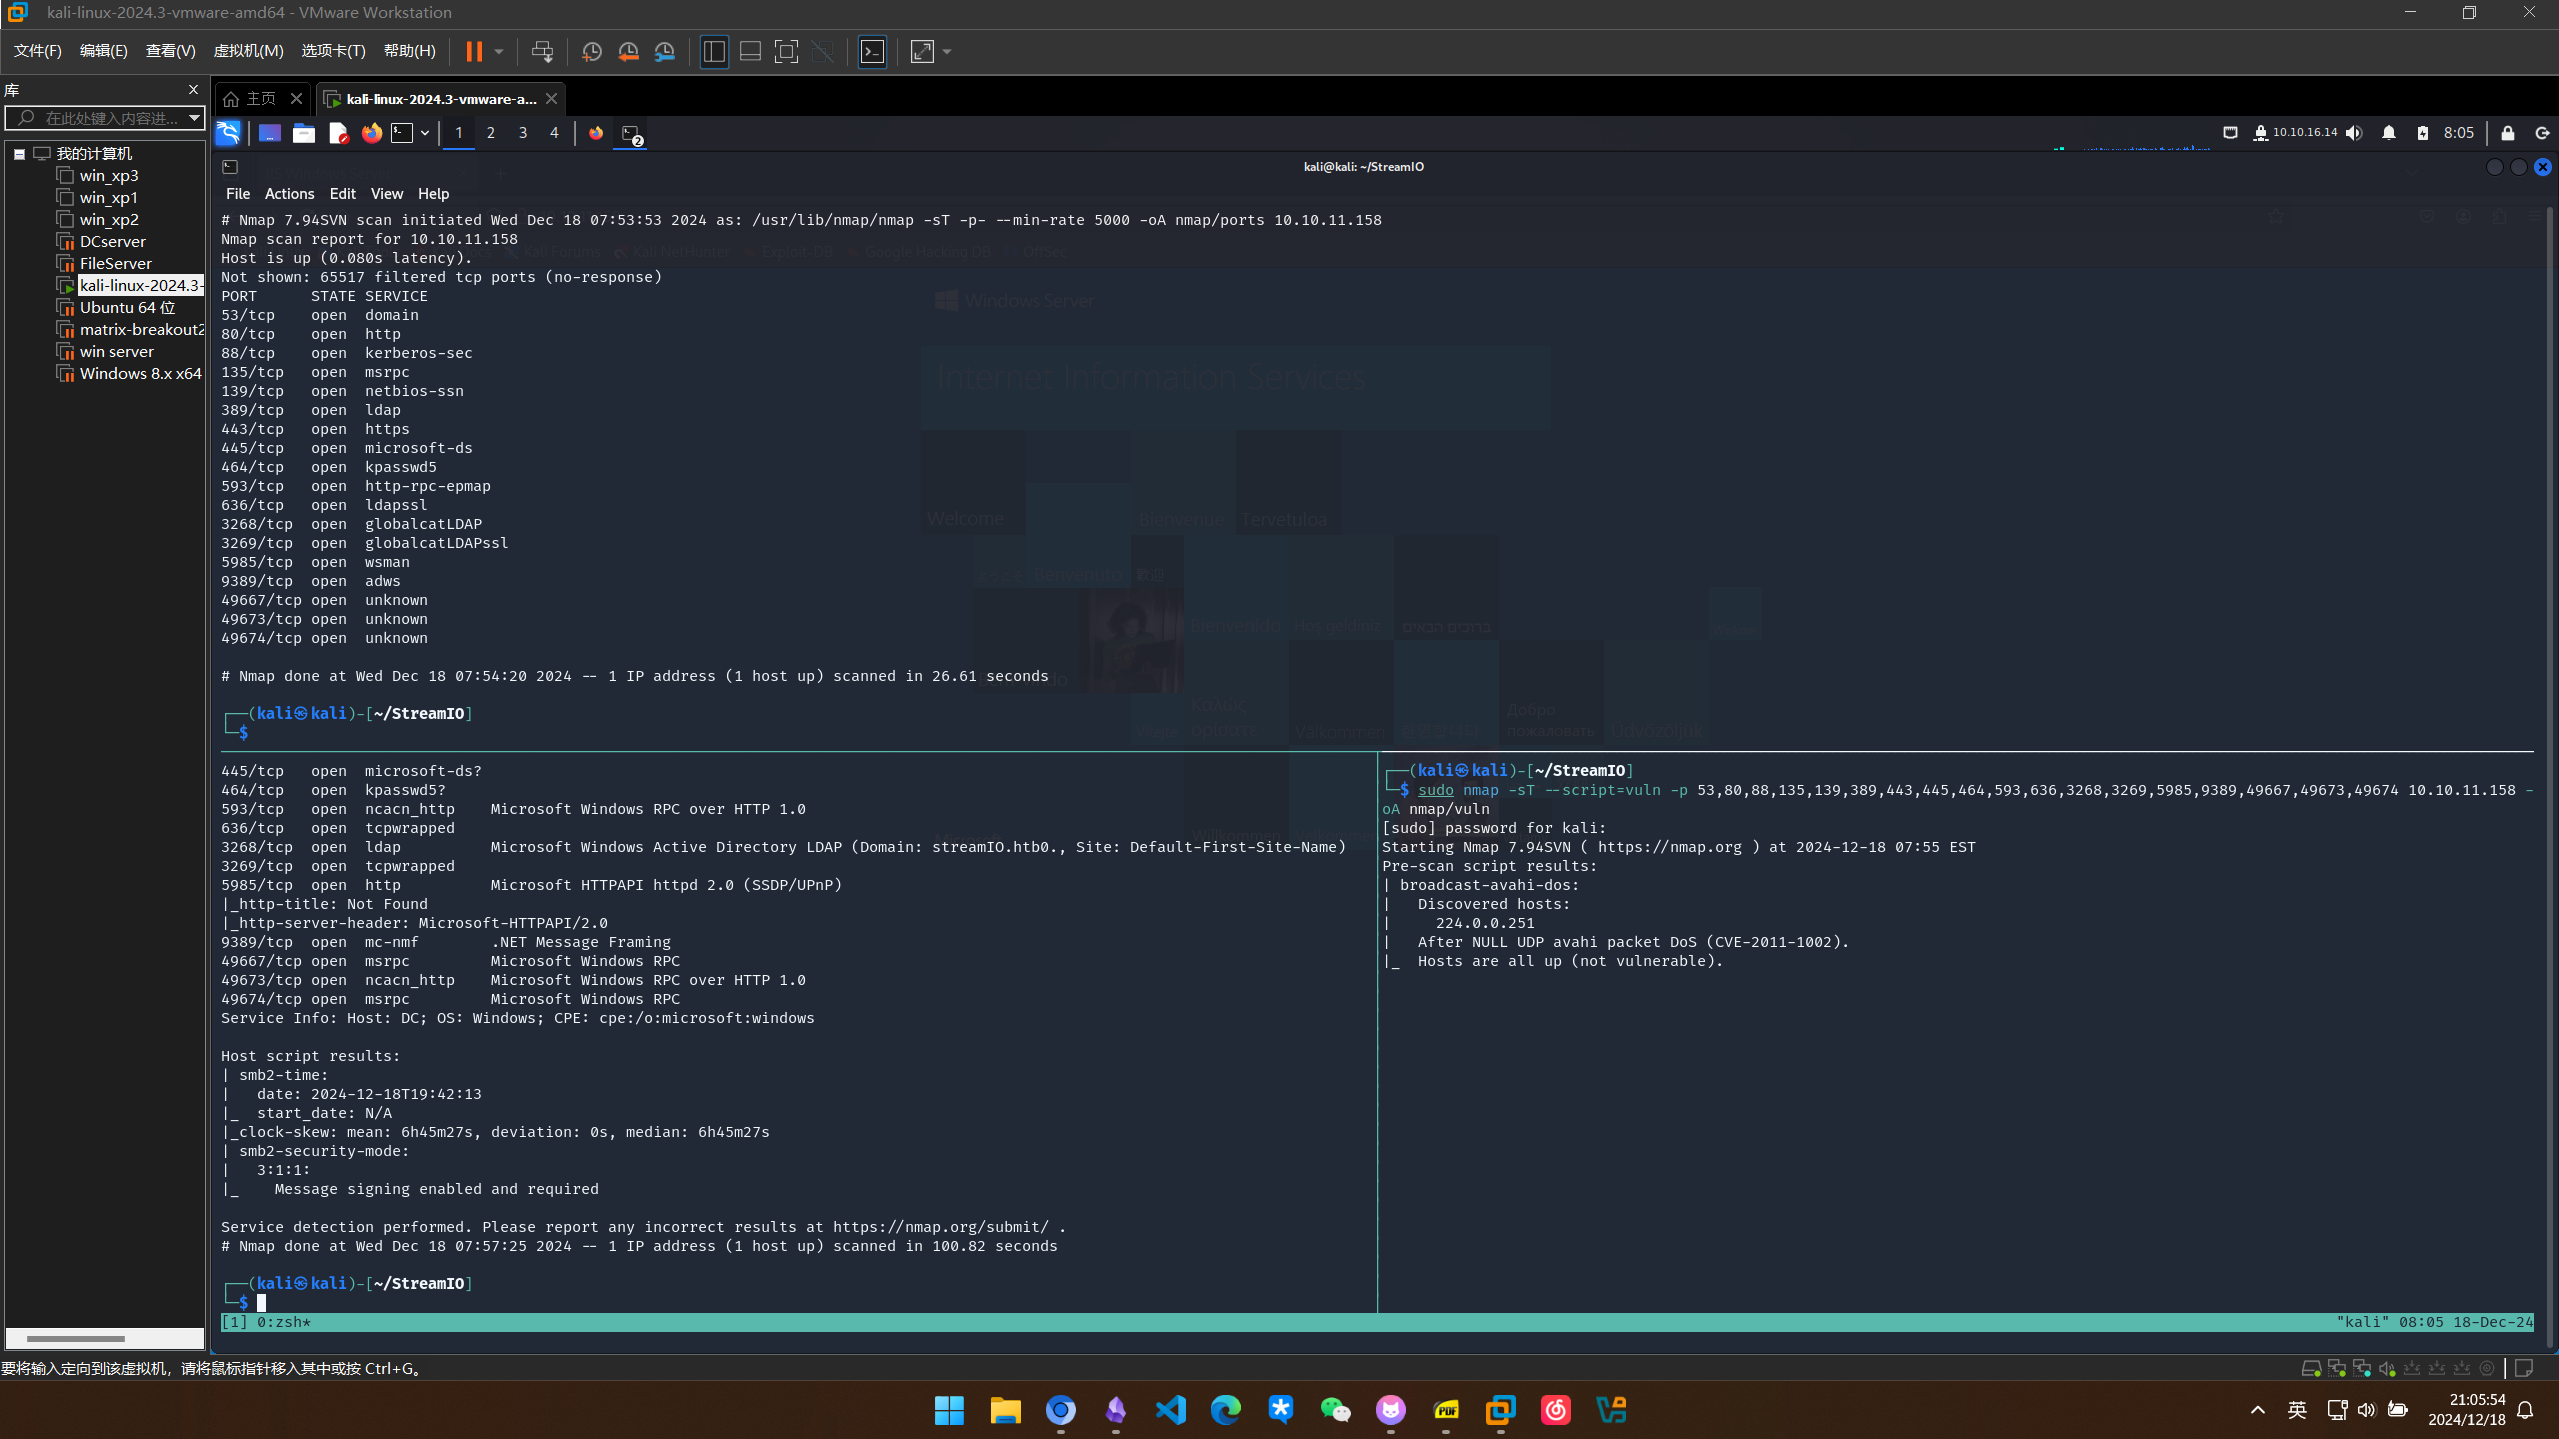The image size is (2559, 1439).
Task: Click the revert to snapshot icon
Action: (628, 52)
